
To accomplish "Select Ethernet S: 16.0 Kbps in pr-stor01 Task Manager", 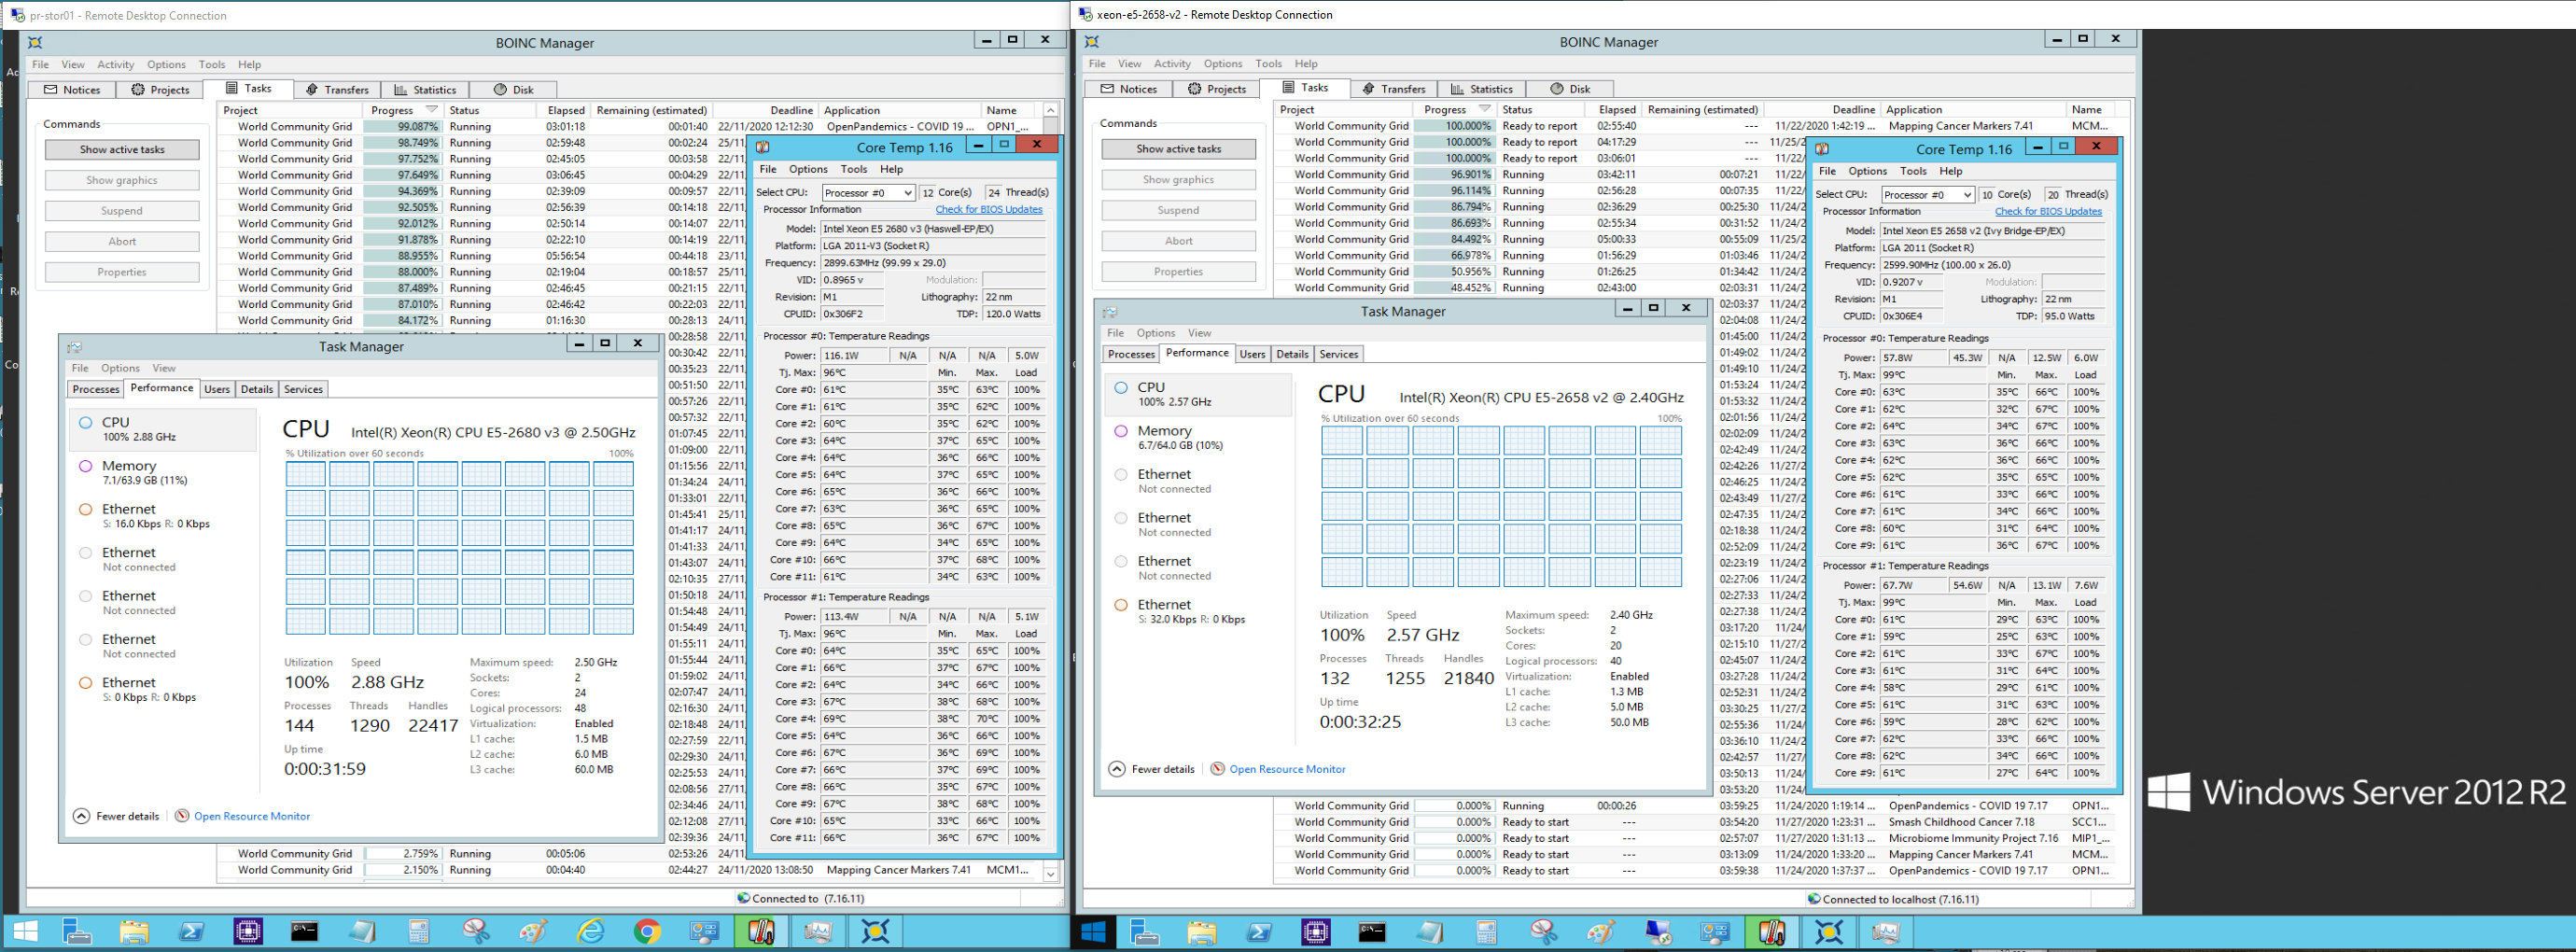I will pos(163,515).
